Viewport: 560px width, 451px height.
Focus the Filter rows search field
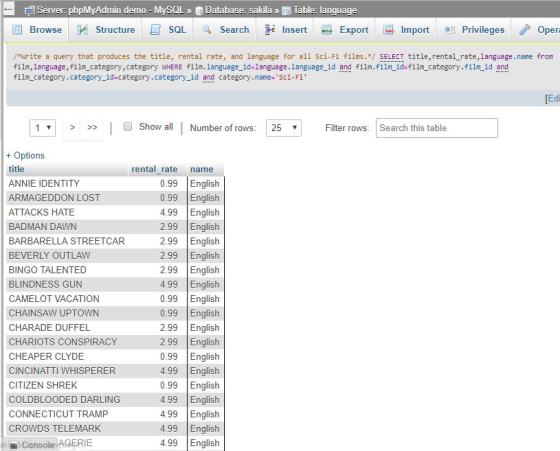pos(436,128)
